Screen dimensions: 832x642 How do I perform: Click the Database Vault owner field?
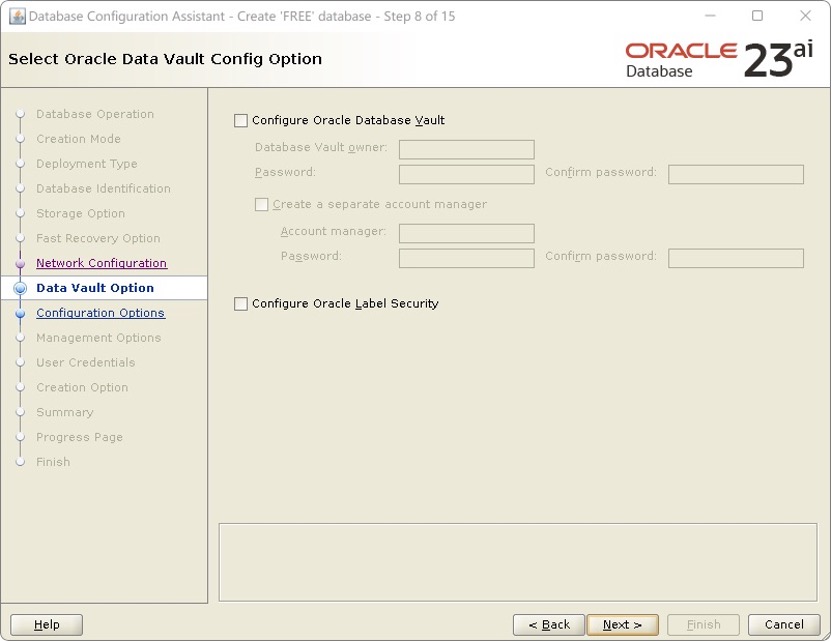[465, 149]
